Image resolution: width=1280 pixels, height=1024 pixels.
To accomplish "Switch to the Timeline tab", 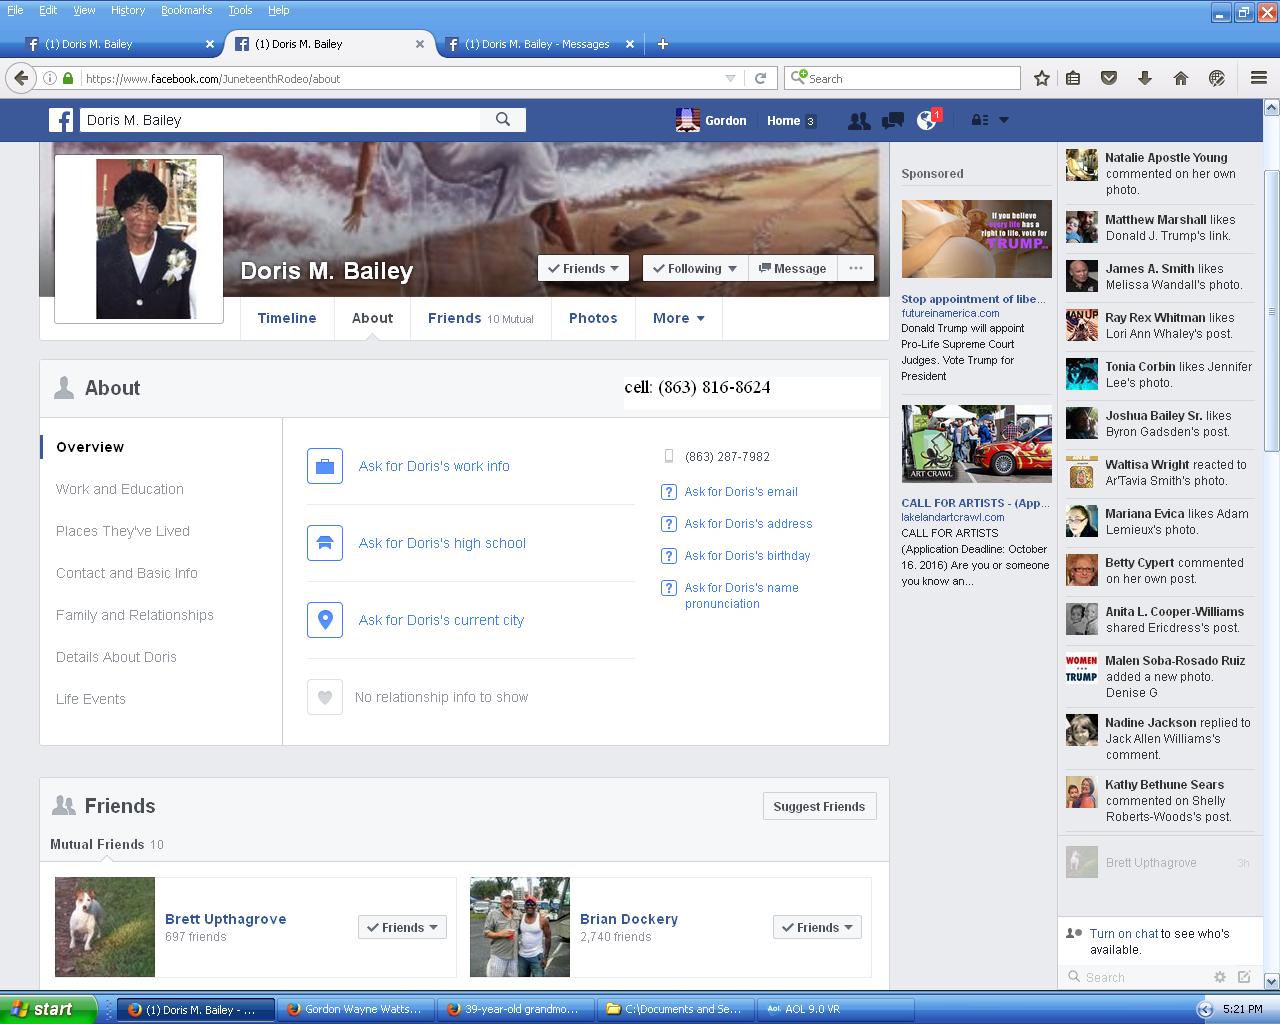I will tap(287, 318).
